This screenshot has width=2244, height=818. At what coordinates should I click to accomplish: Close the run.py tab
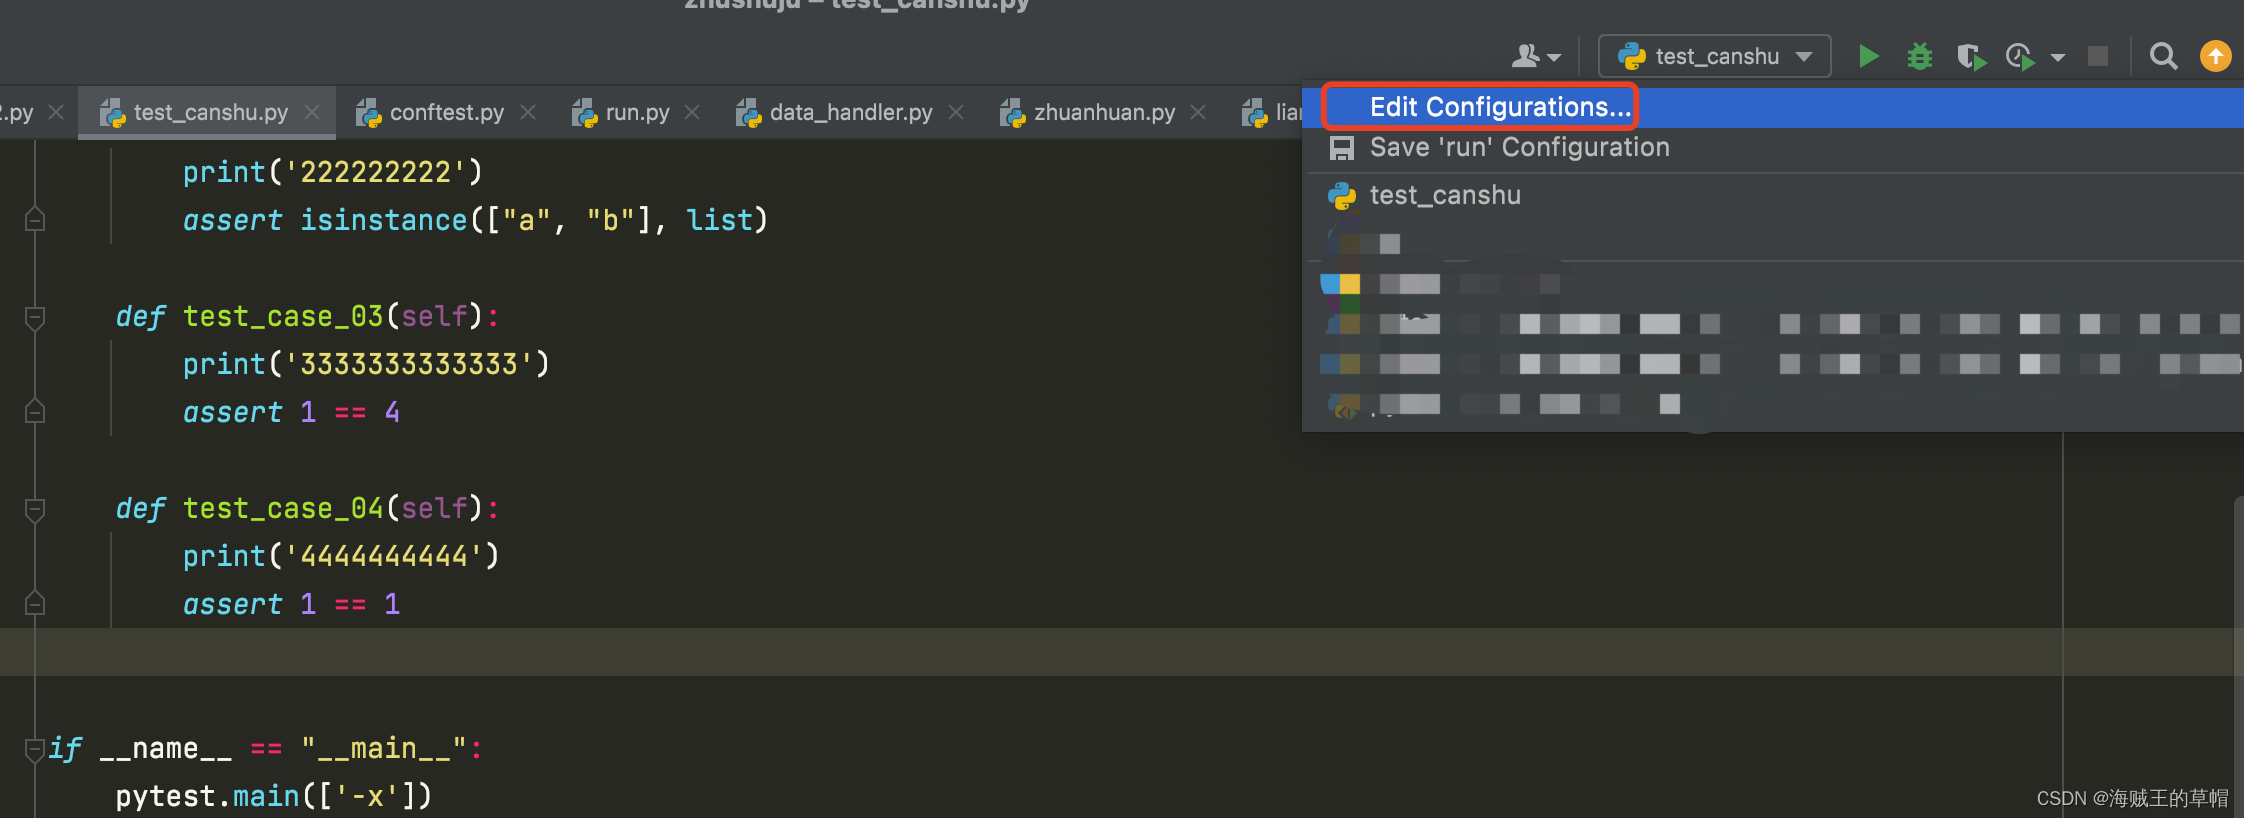[x=692, y=112]
